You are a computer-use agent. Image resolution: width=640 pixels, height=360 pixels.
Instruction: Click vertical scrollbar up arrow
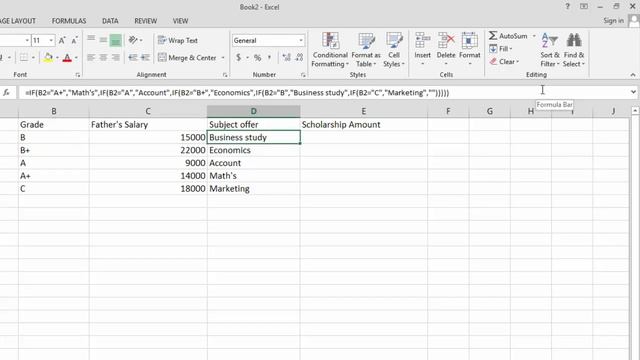click(x=635, y=111)
